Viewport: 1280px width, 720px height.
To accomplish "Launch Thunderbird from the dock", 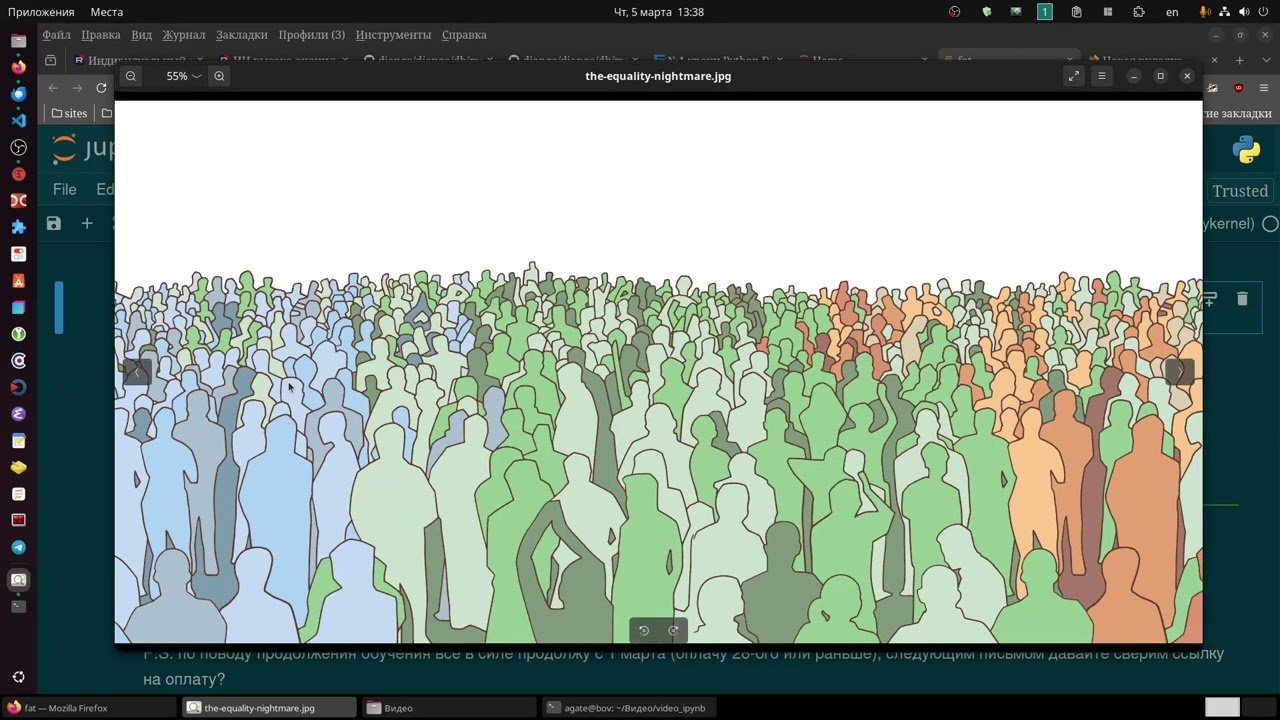I will [x=18, y=94].
